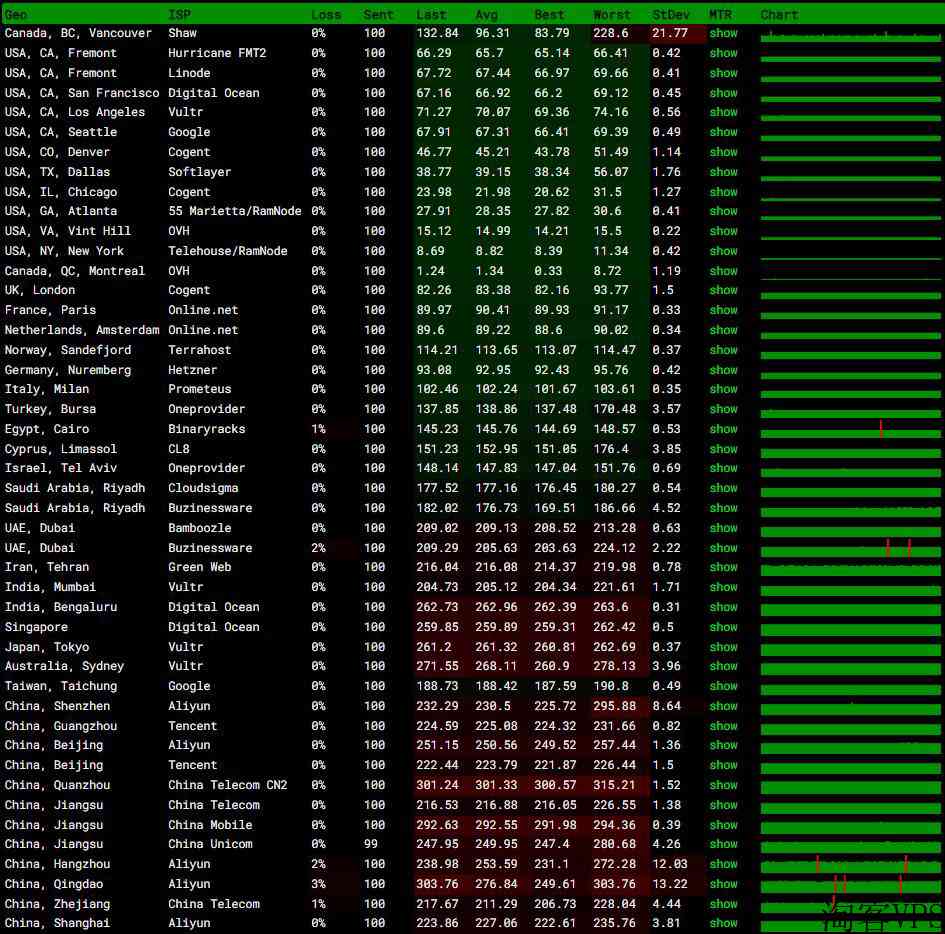
Task: Select the "295.88" Worst value
Action: coord(614,706)
